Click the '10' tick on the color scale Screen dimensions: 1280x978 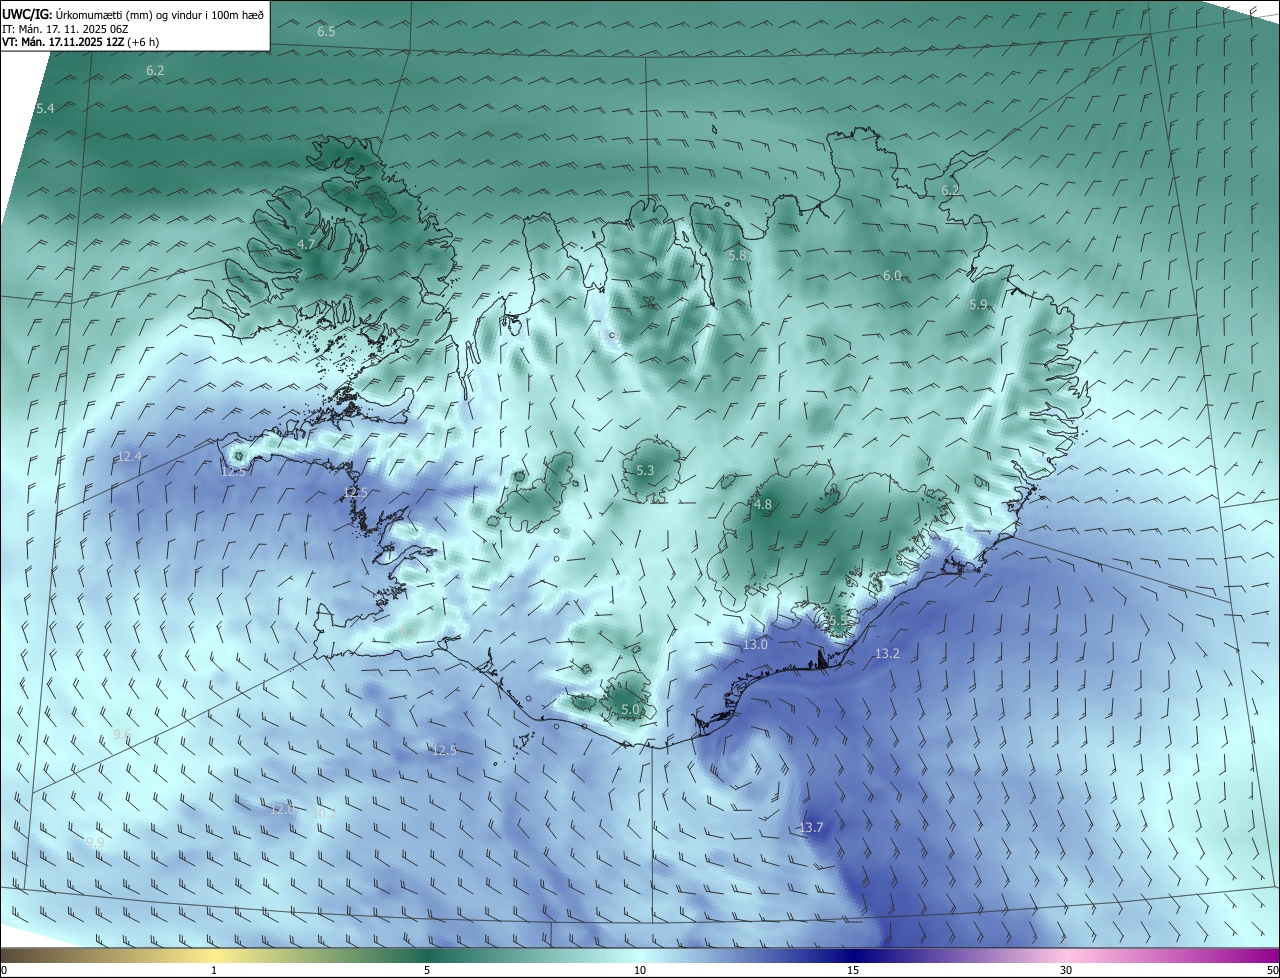640,970
